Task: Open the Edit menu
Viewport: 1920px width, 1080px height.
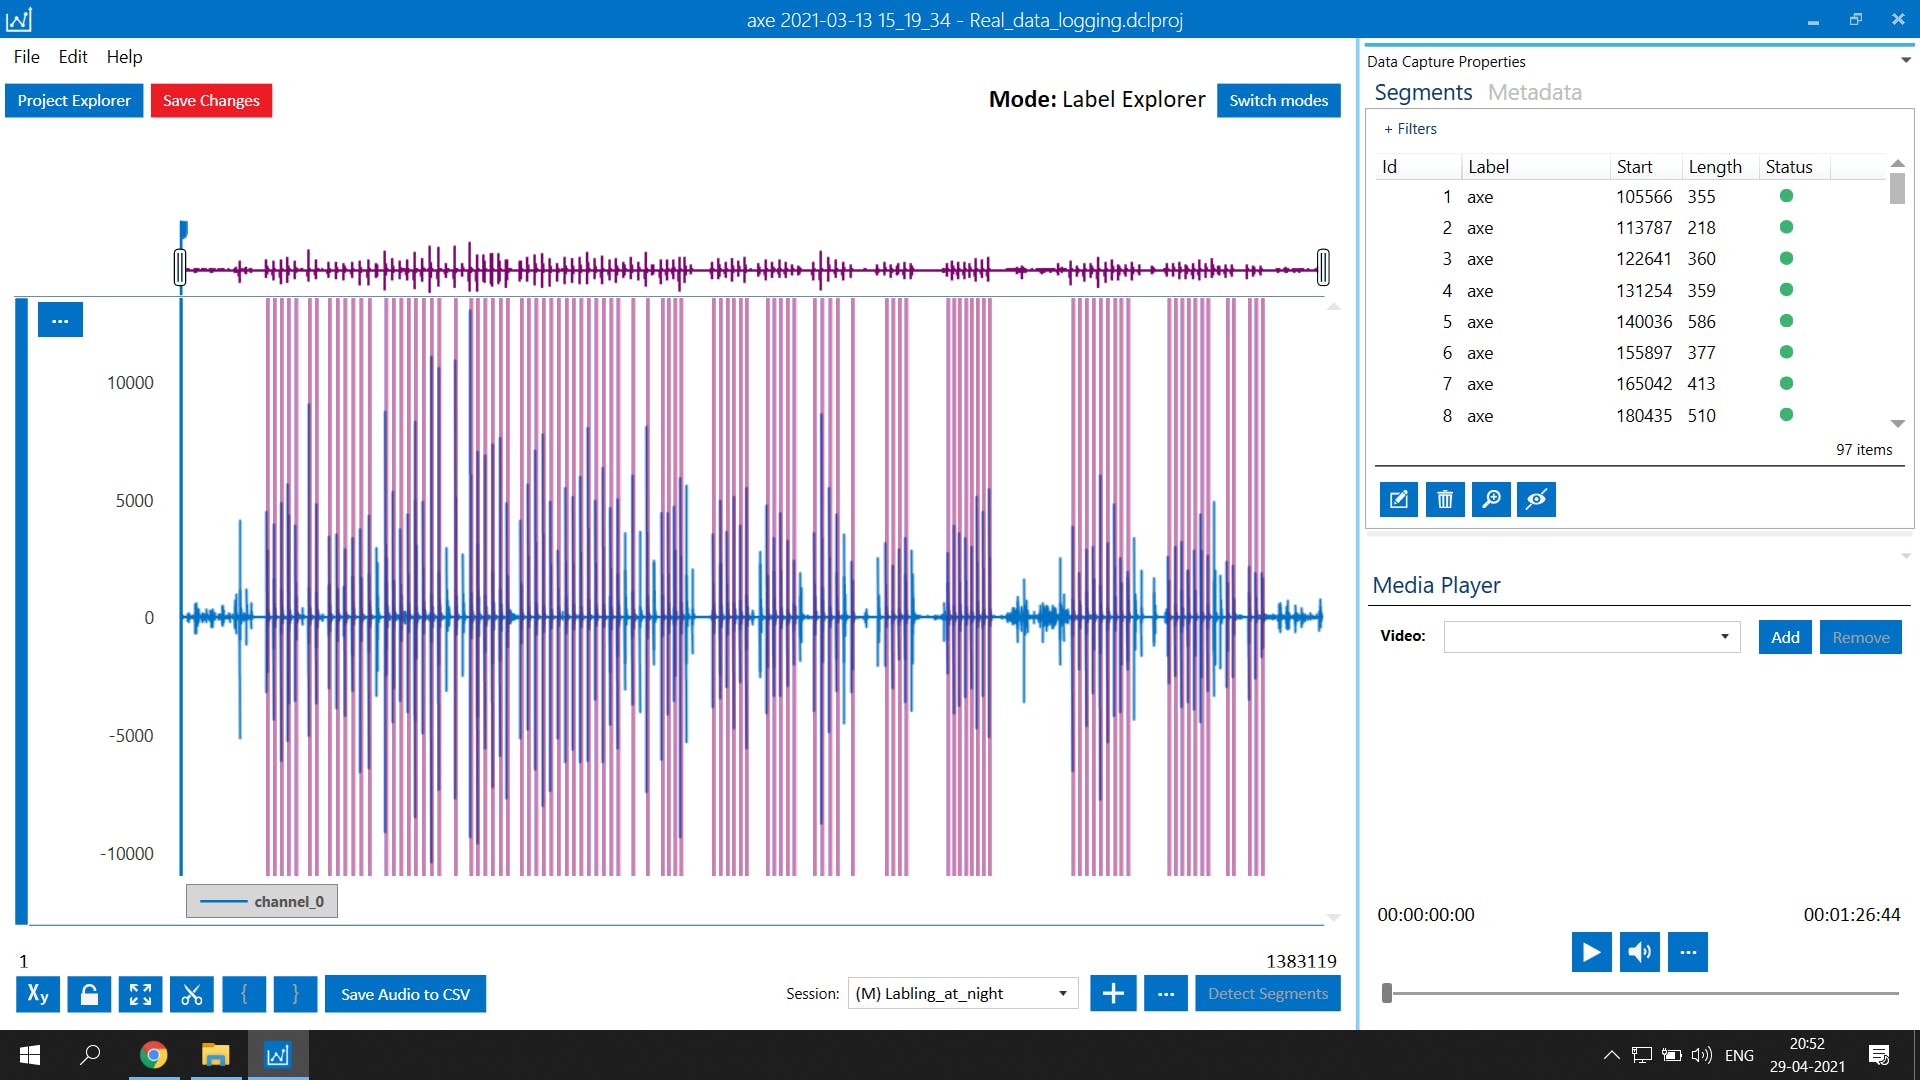Action: coord(73,57)
